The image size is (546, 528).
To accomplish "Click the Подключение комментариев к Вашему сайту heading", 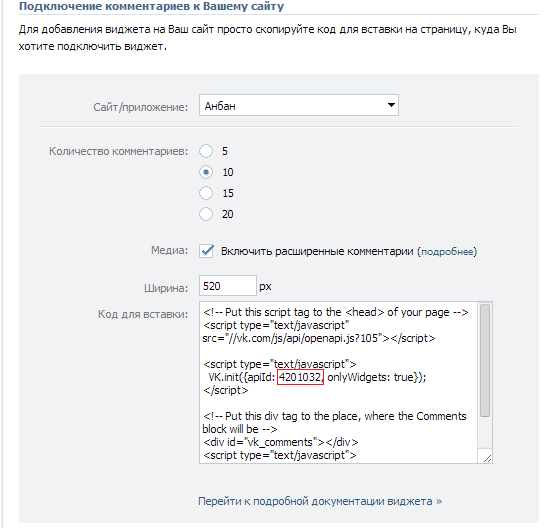I will click(151, 6).
